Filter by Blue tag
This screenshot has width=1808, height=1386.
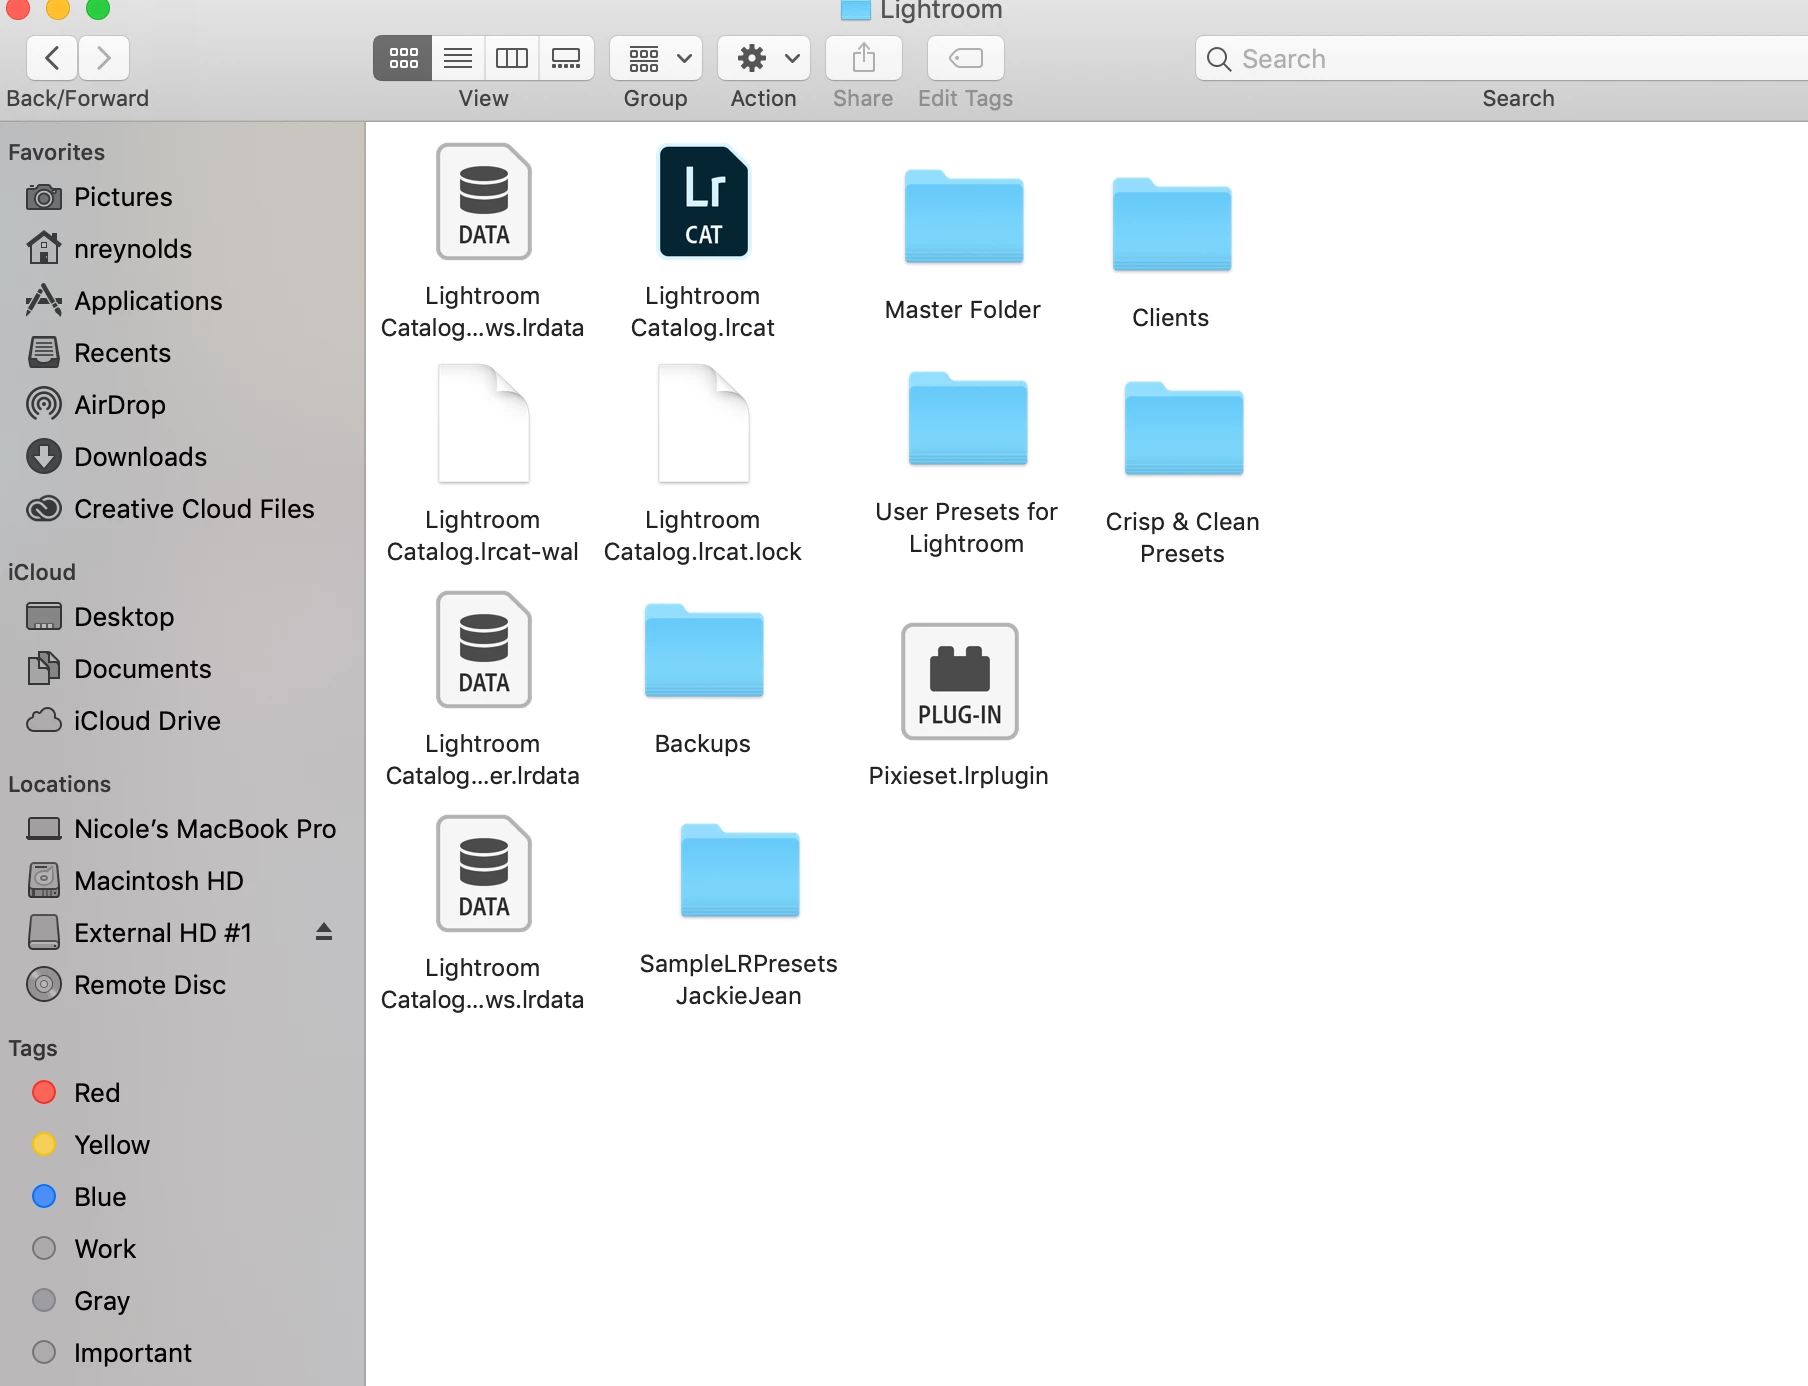[x=182, y=1197]
